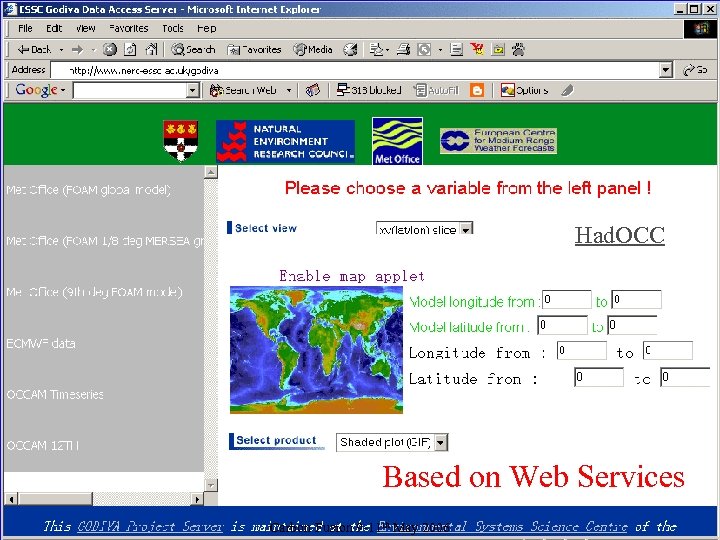
Task: Click Model latitude to field
Action: point(632,325)
